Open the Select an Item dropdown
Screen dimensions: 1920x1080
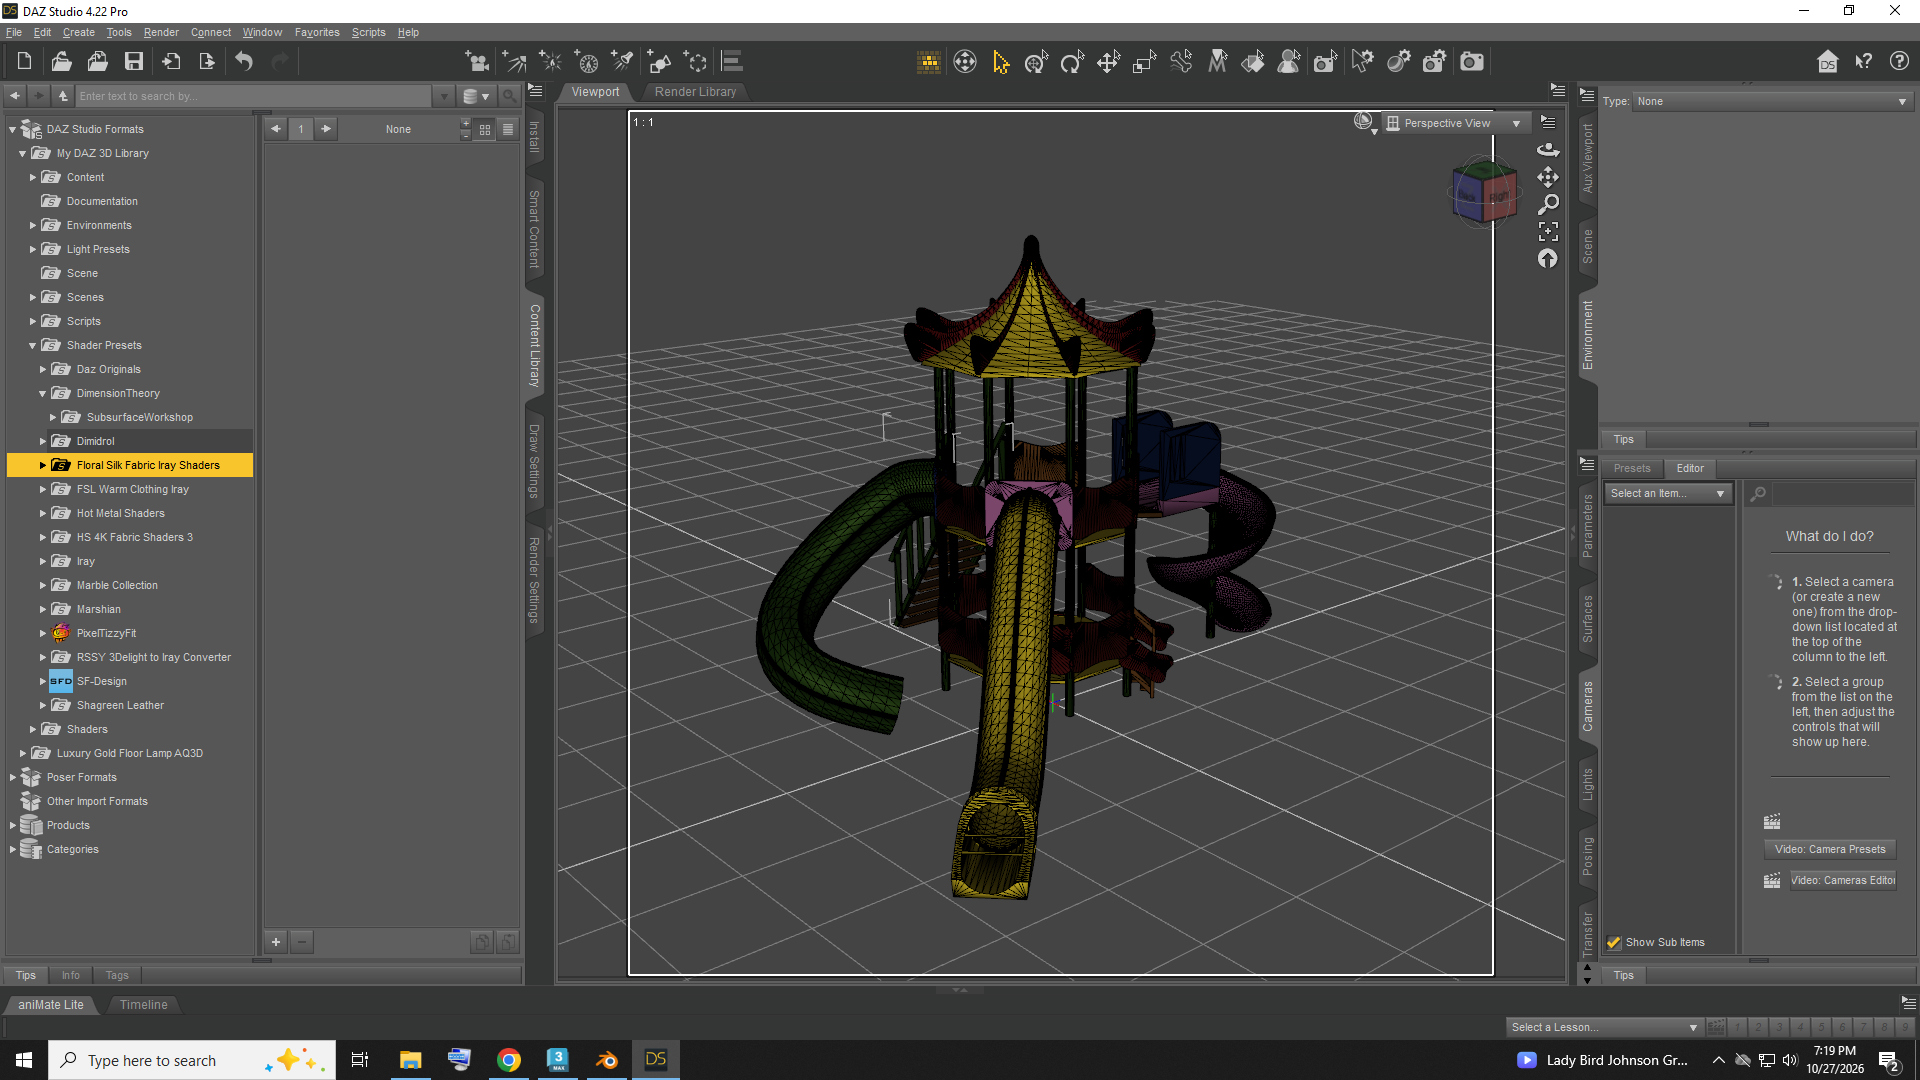tap(1667, 493)
